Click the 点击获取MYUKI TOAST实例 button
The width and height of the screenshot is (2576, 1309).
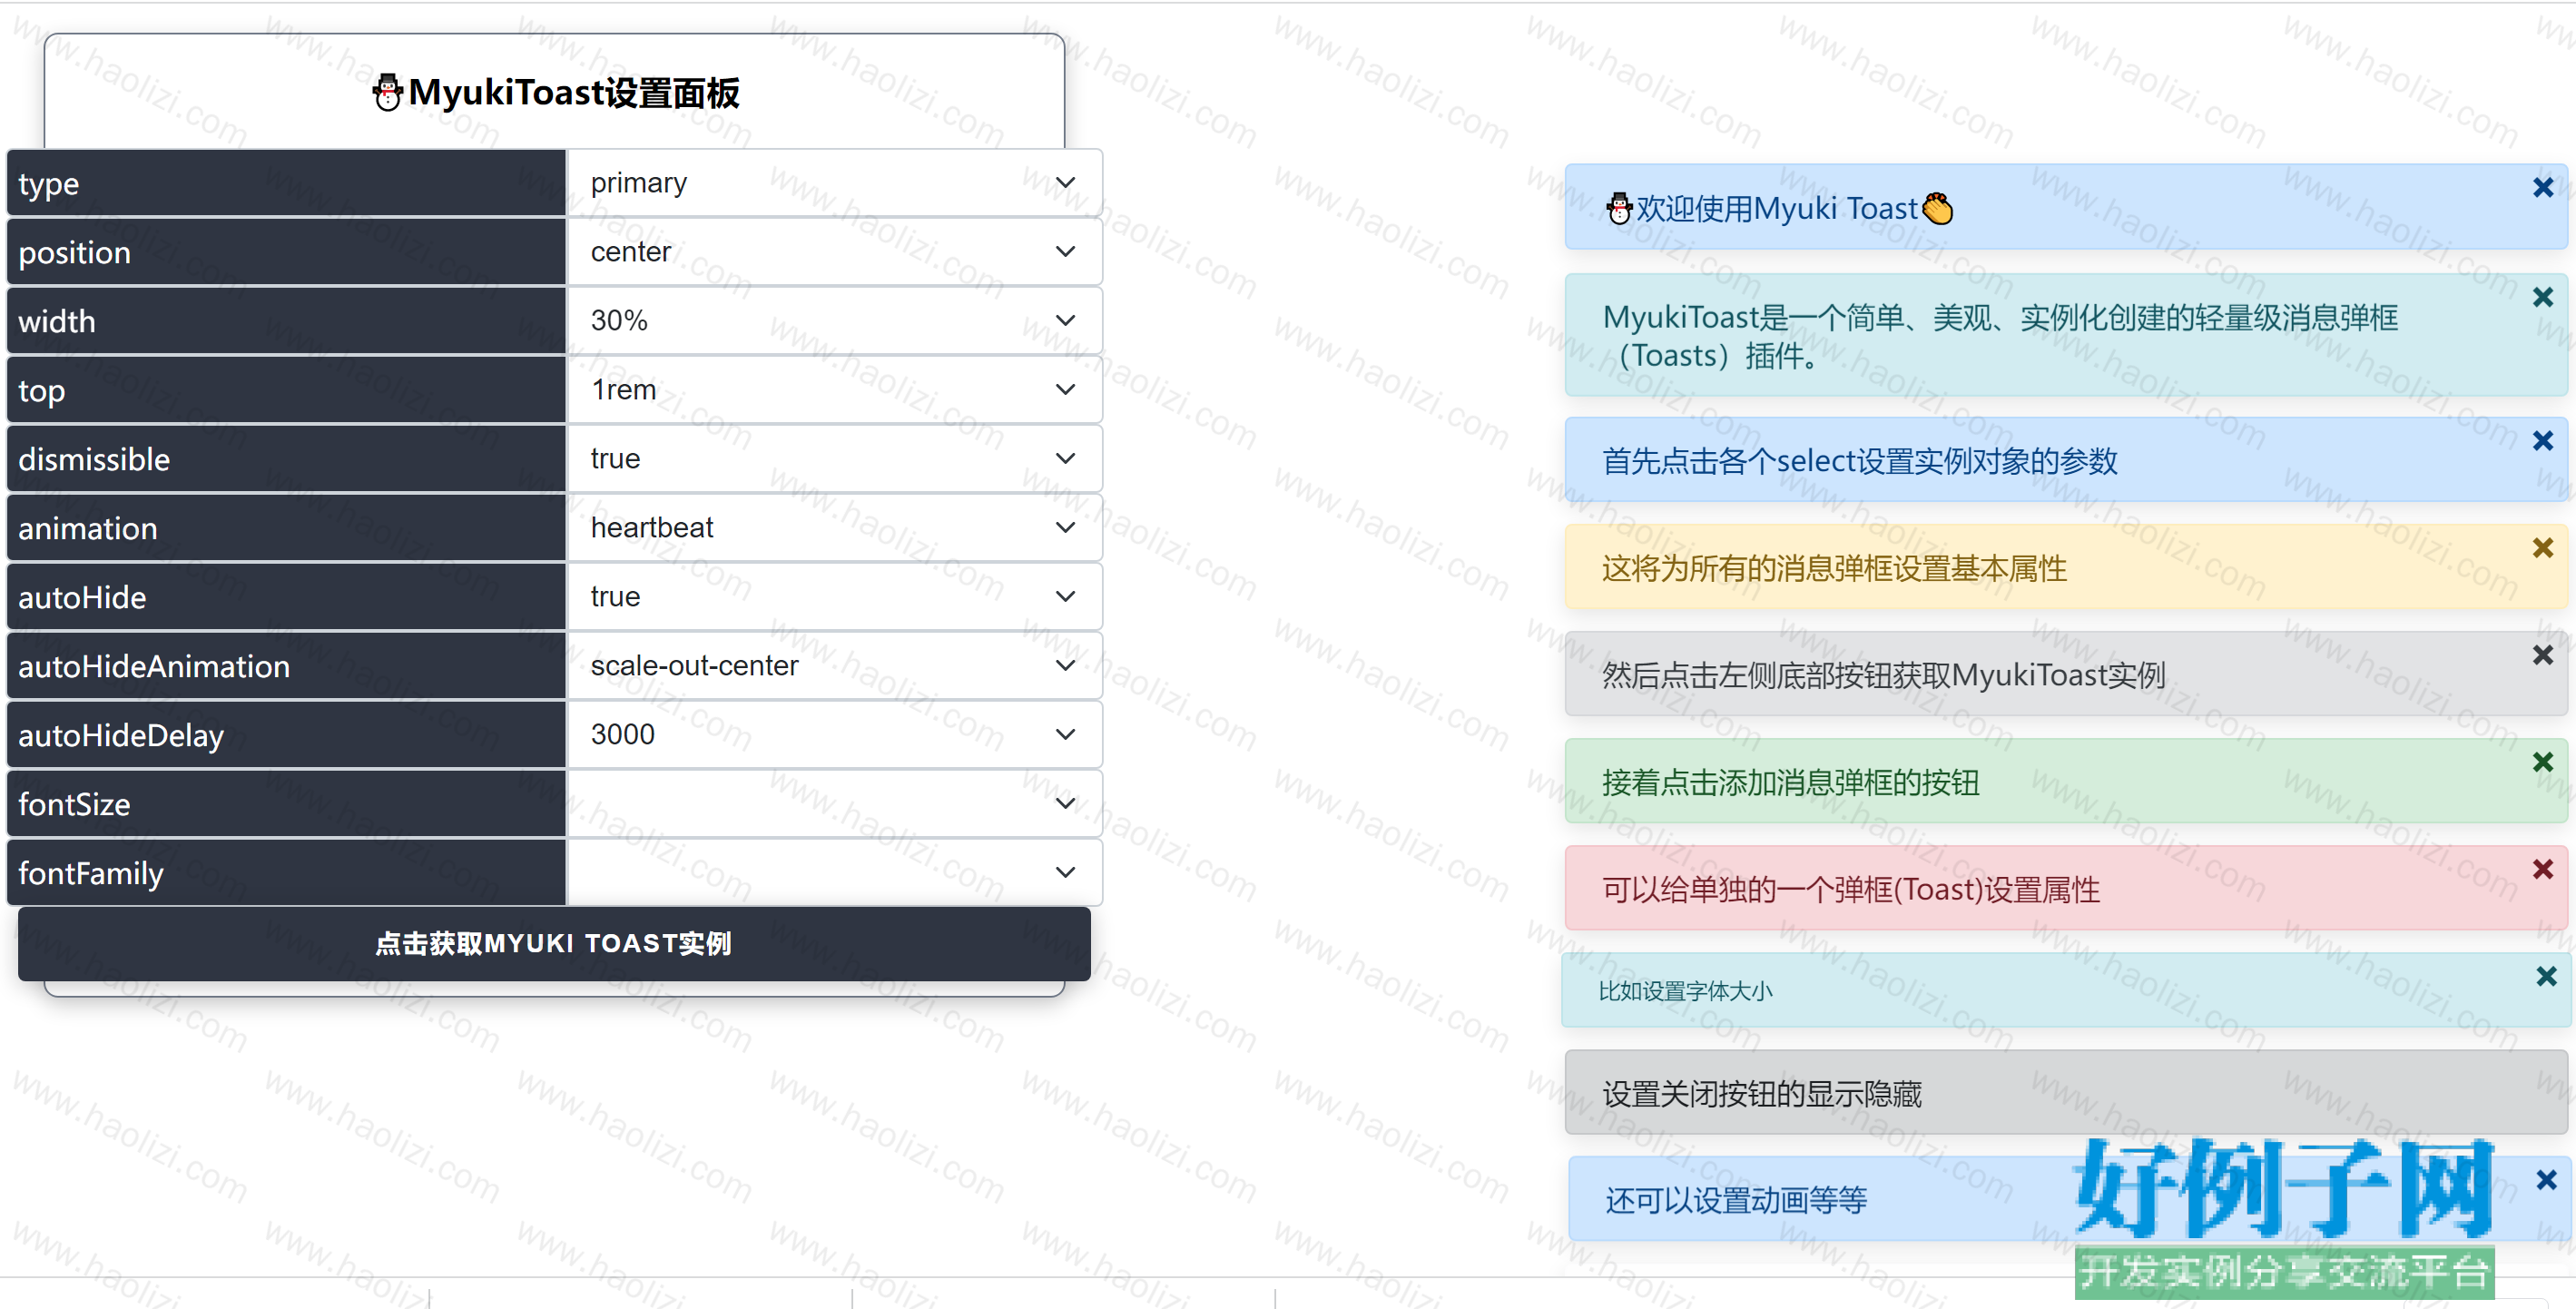pyautogui.click(x=554, y=944)
